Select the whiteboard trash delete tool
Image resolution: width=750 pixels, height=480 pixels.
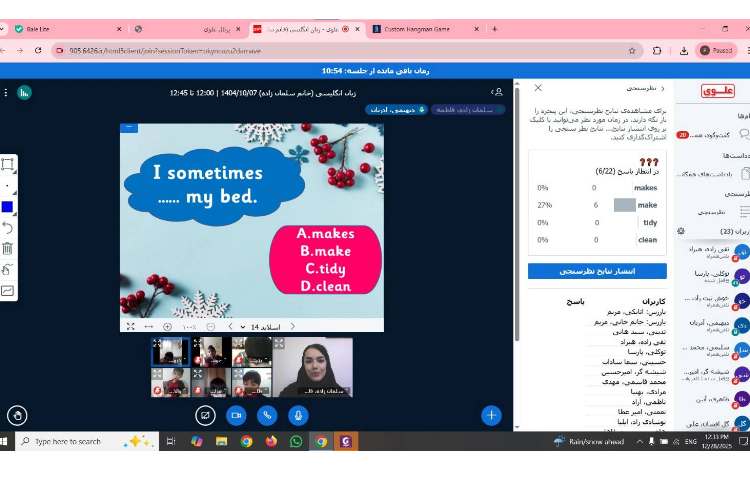click(8, 248)
